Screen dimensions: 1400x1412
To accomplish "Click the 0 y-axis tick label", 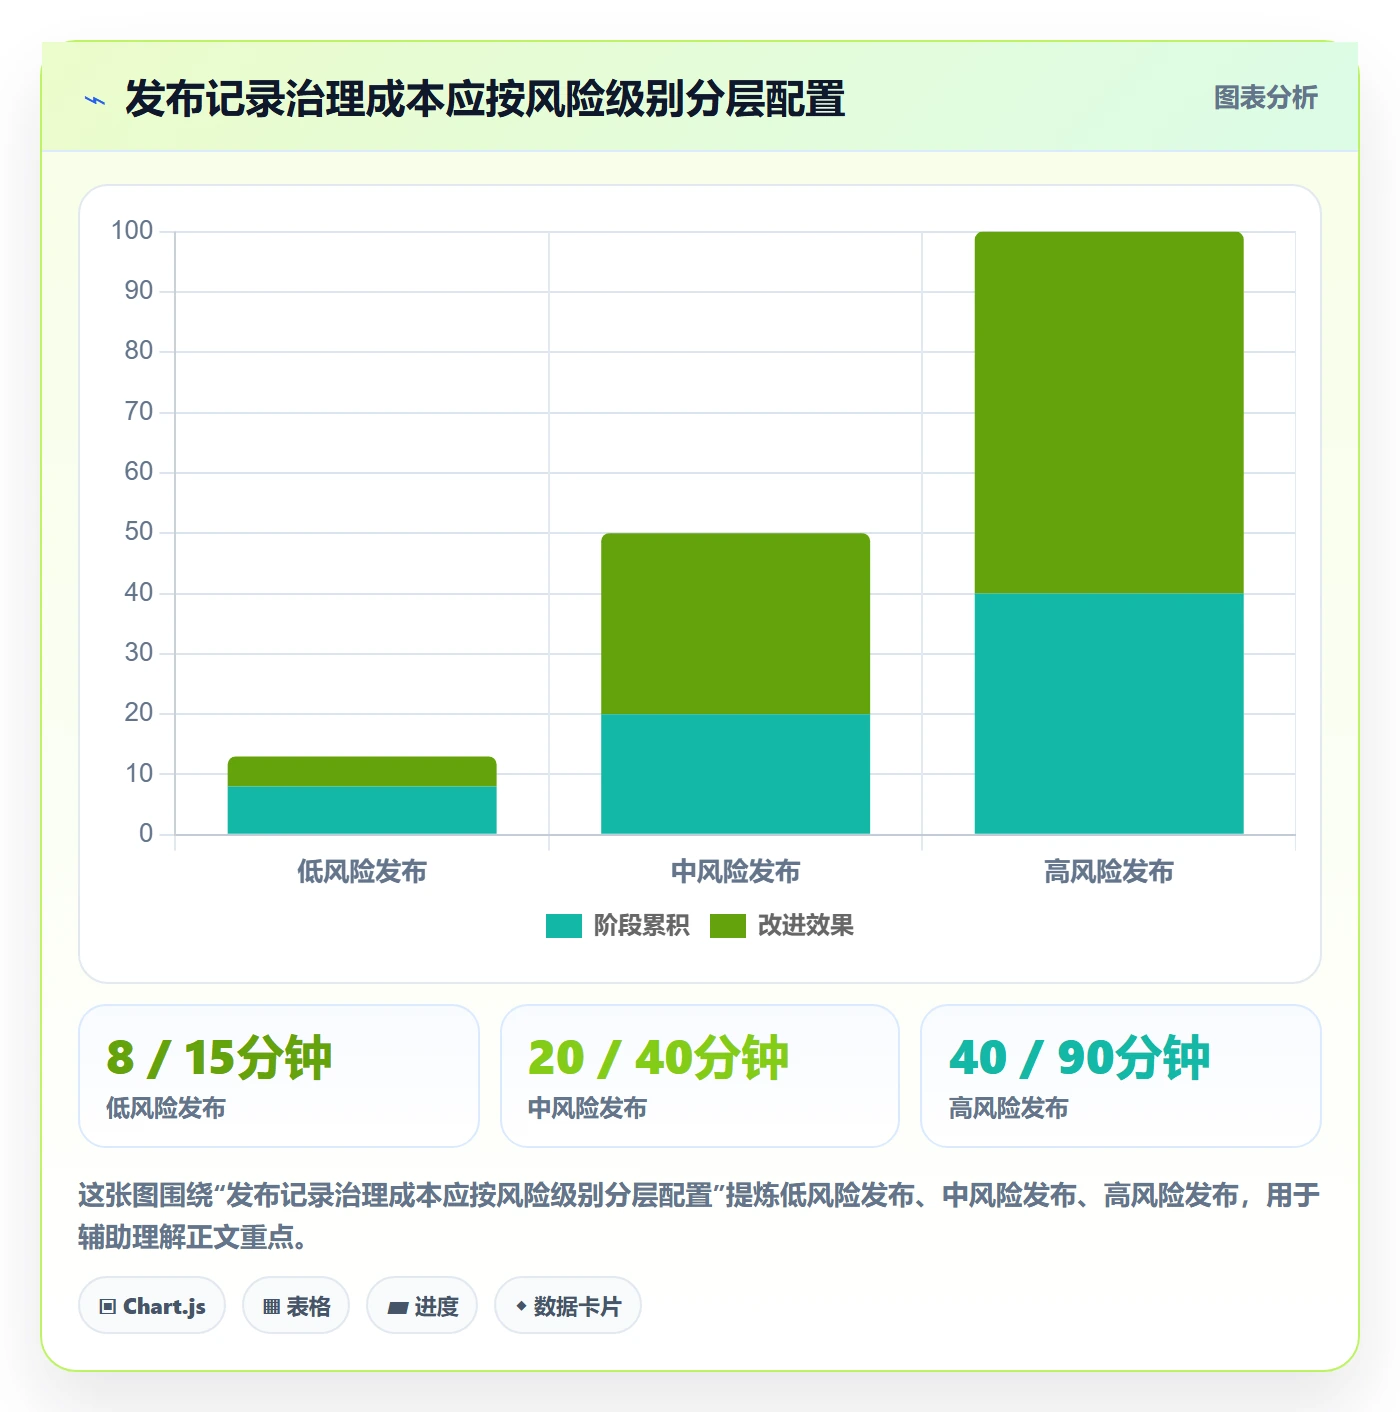I will [146, 833].
